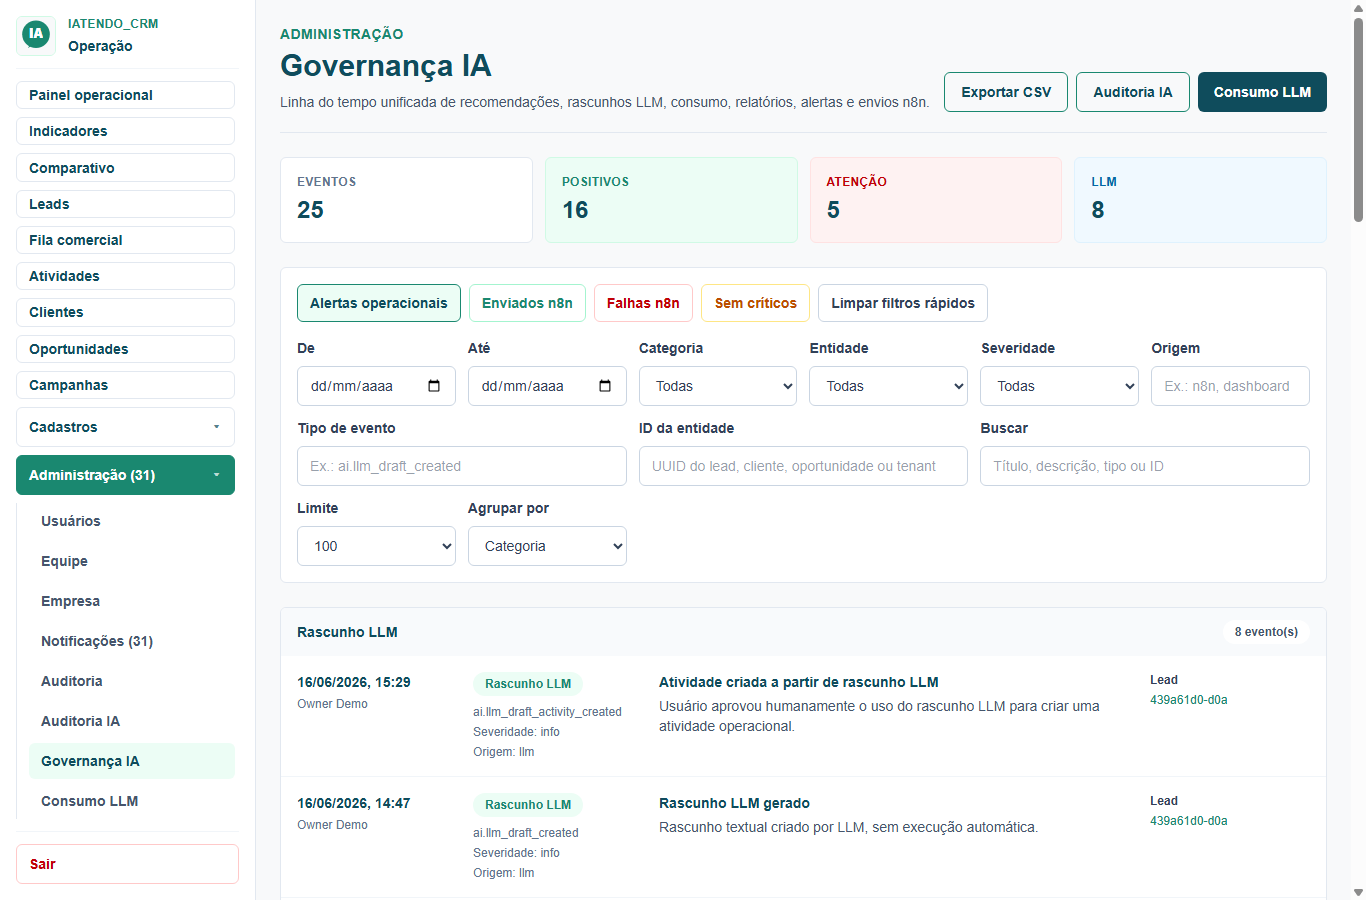Expand the Cadastros menu group
This screenshot has height=900, width=1366.
coord(125,427)
